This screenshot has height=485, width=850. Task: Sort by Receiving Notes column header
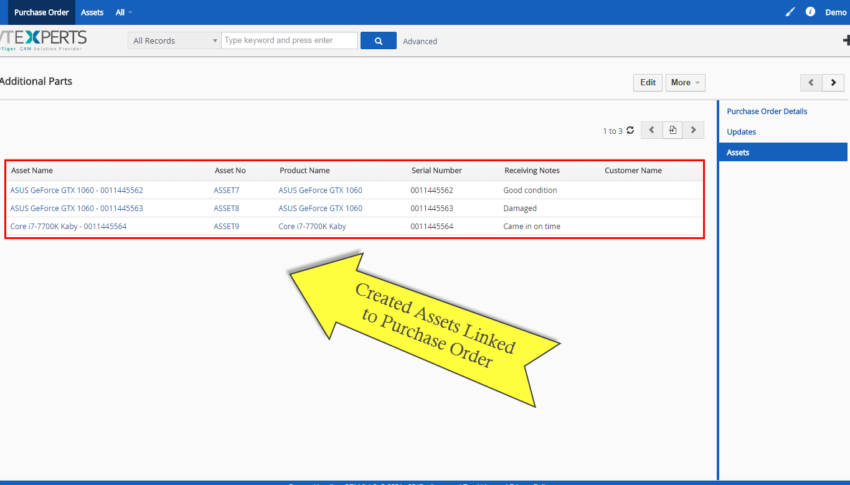[x=532, y=170]
